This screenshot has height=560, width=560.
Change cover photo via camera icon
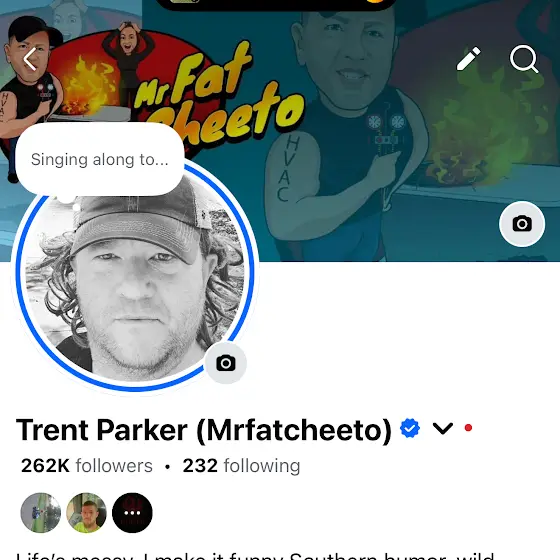click(x=522, y=224)
